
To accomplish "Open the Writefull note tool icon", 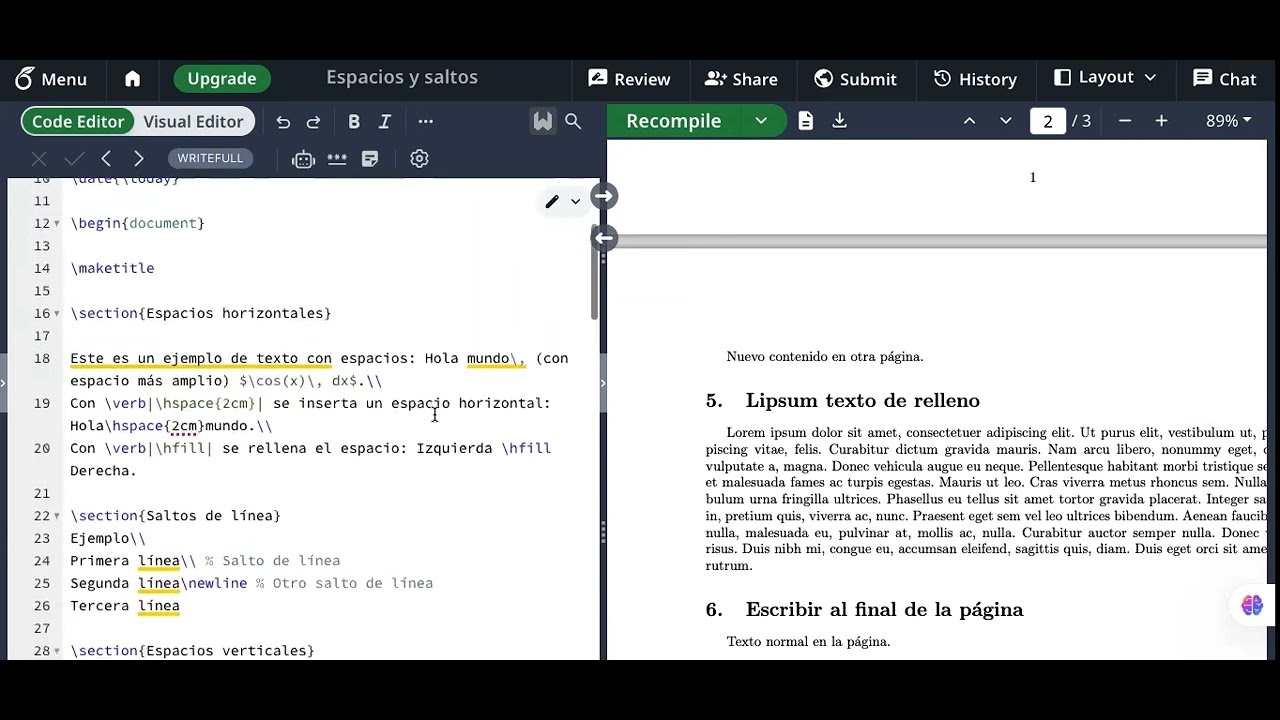I will click(370, 158).
